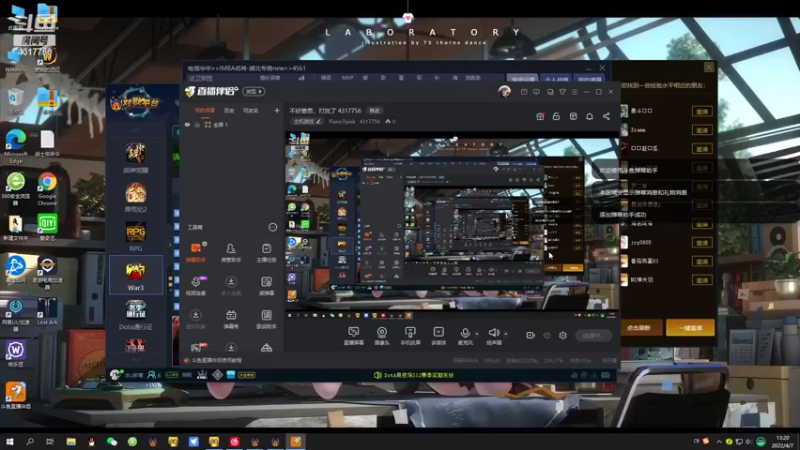Image resolution: width=800 pixels, height=450 pixels.
Task: Close the friend invite panel
Action: pyautogui.click(x=709, y=67)
